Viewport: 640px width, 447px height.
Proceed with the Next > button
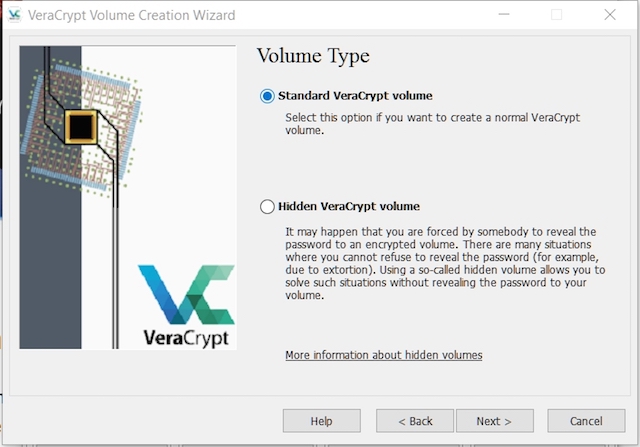pyautogui.click(x=495, y=421)
